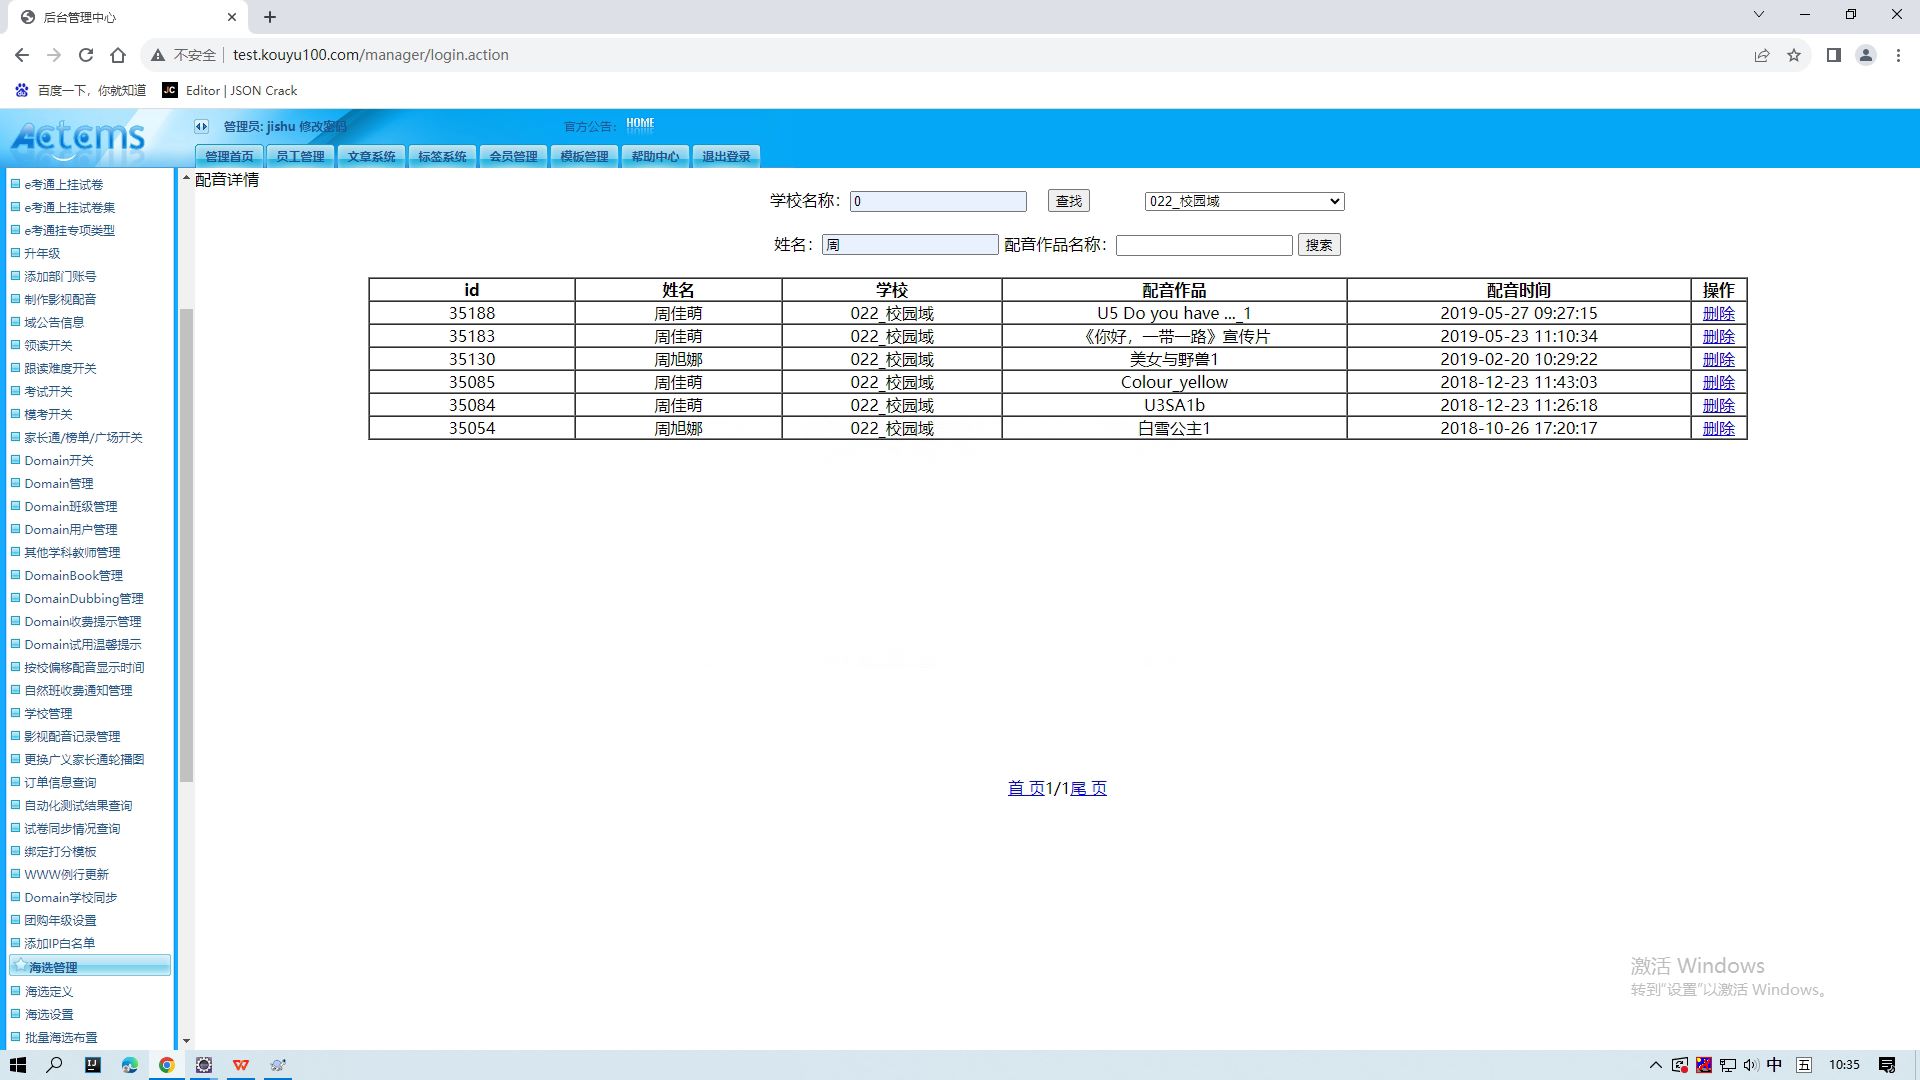Image resolution: width=1920 pixels, height=1080 pixels.
Task: Focus the 学校名称 input field
Action: tap(938, 201)
